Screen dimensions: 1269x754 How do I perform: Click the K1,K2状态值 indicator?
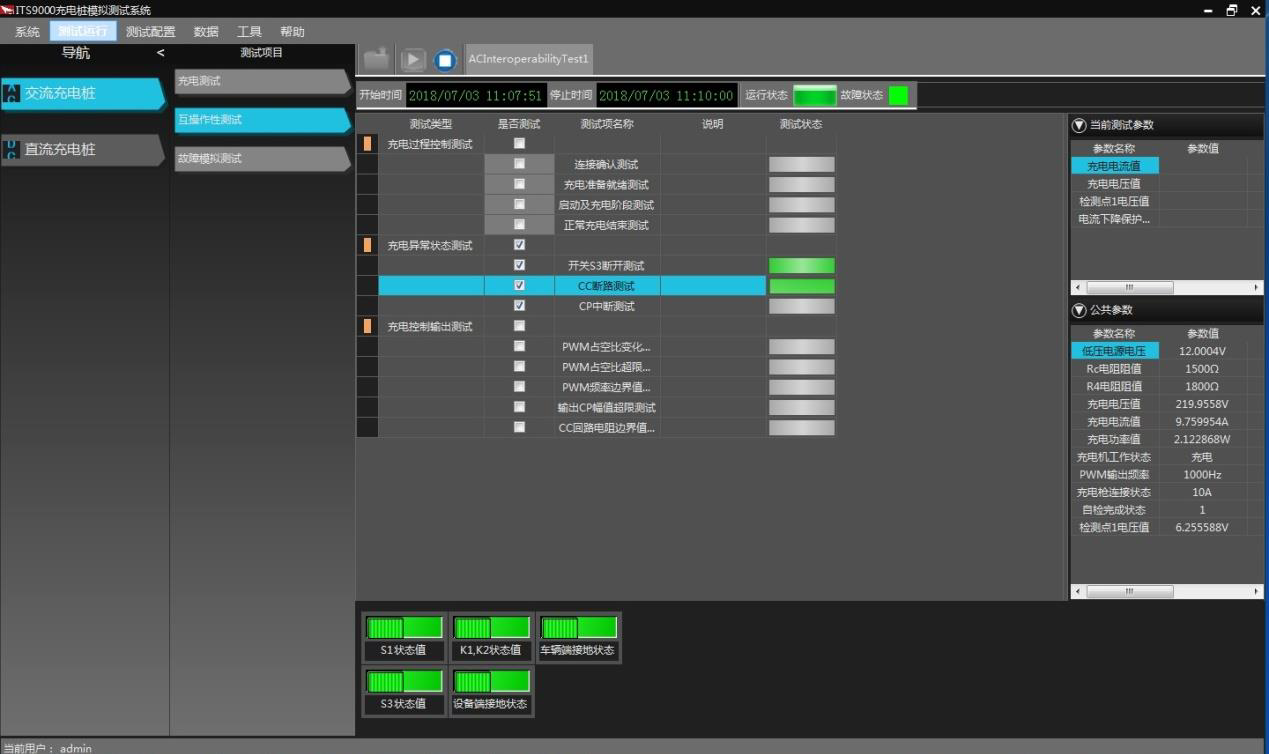[x=491, y=628]
